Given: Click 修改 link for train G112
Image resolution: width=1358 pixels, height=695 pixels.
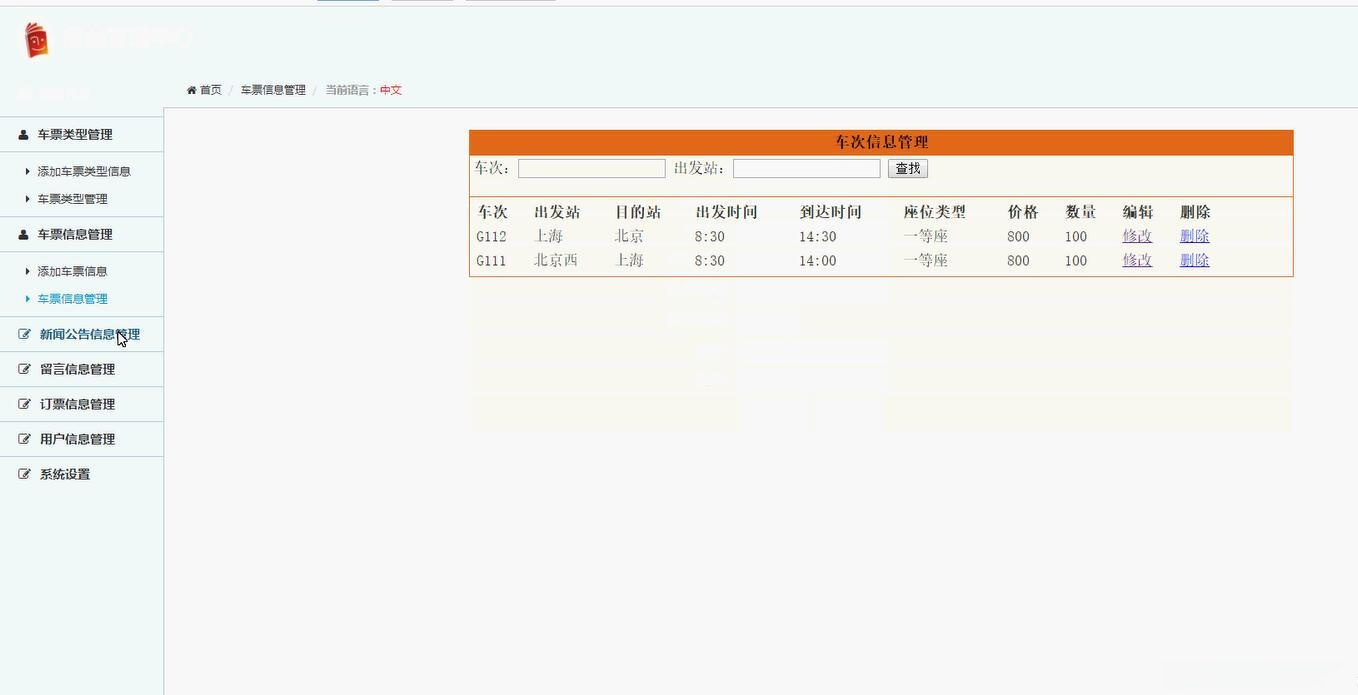Looking at the screenshot, I should 1137,236.
